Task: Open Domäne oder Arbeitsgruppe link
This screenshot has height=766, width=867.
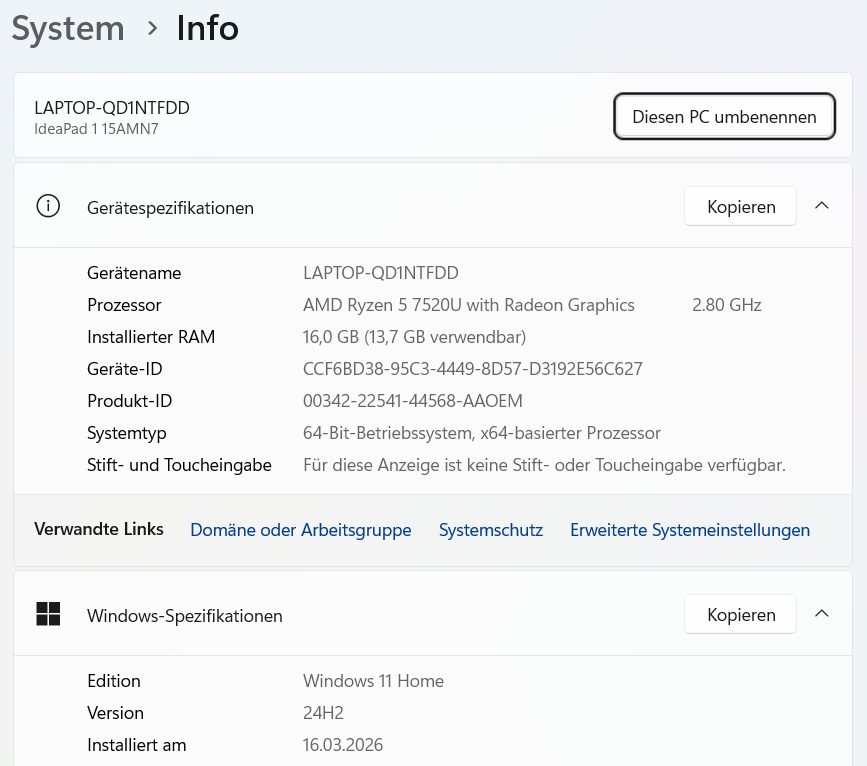Action: [301, 530]
